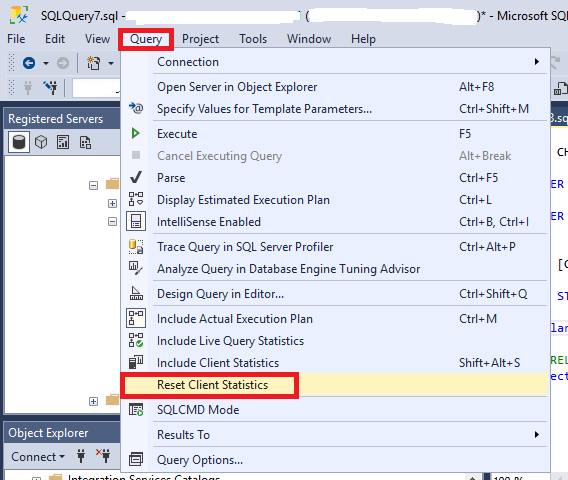Click Object Explorer disconnect icon
The image size is (568, 480).
103,456
